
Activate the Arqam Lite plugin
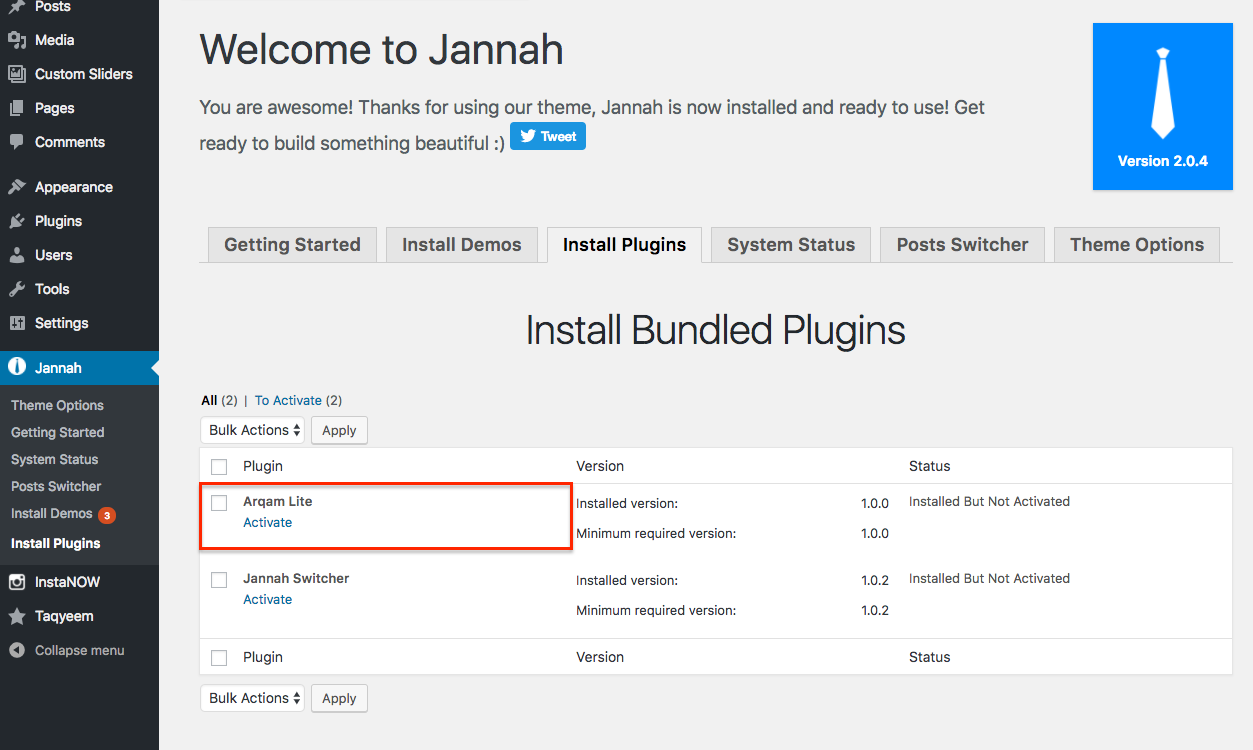pos(268,523)
